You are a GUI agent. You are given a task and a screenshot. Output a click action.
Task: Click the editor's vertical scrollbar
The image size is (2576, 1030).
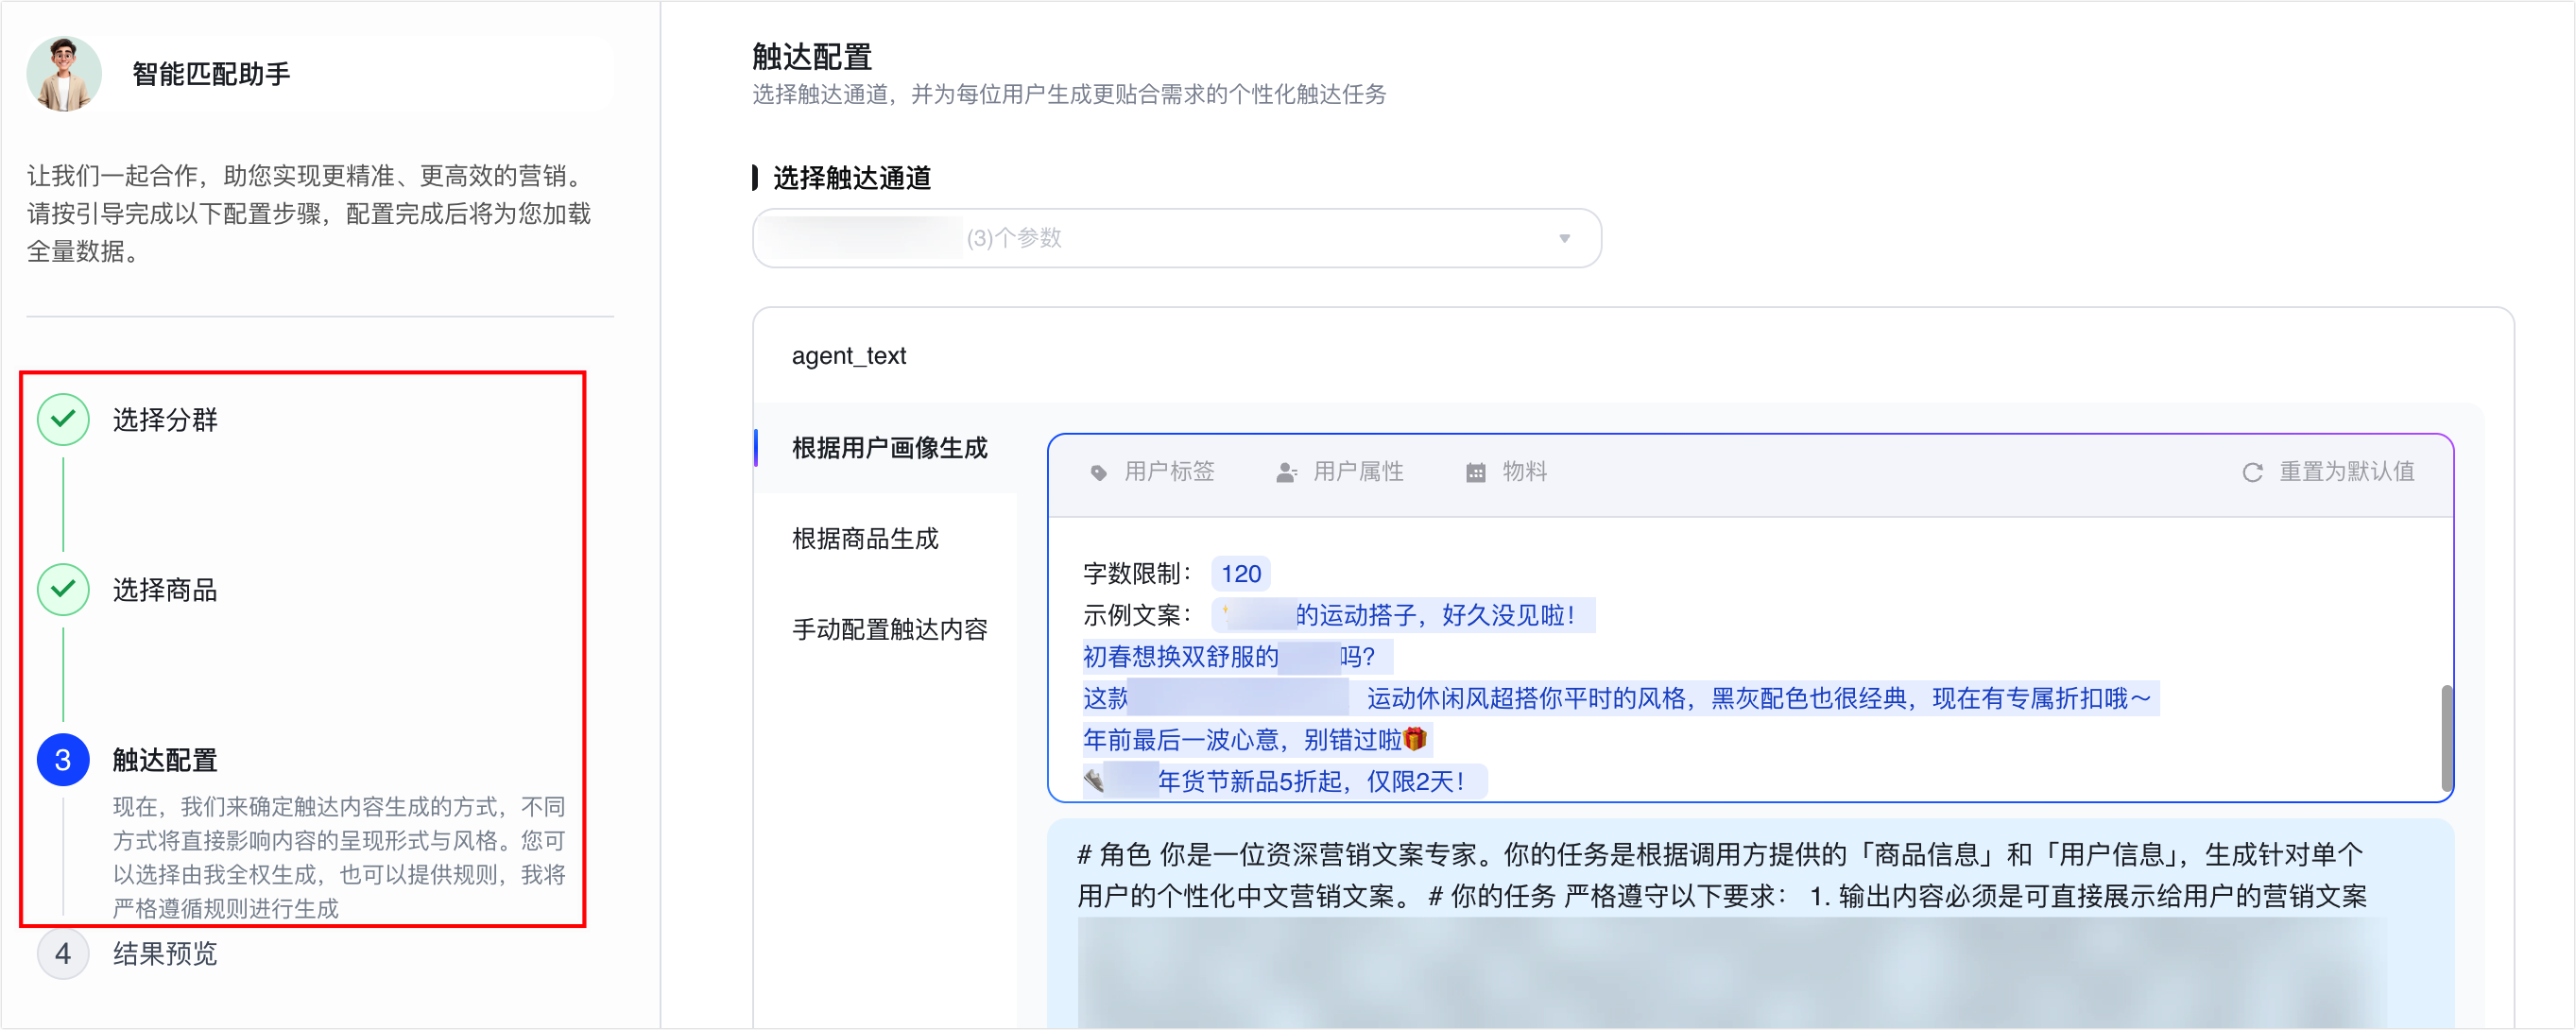pos(2446,737)
